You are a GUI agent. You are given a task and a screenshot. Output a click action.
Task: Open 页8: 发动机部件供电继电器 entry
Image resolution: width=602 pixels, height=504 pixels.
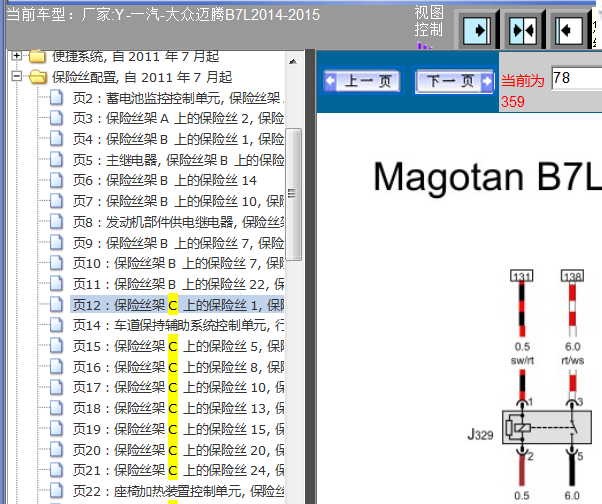pos(179,222)
